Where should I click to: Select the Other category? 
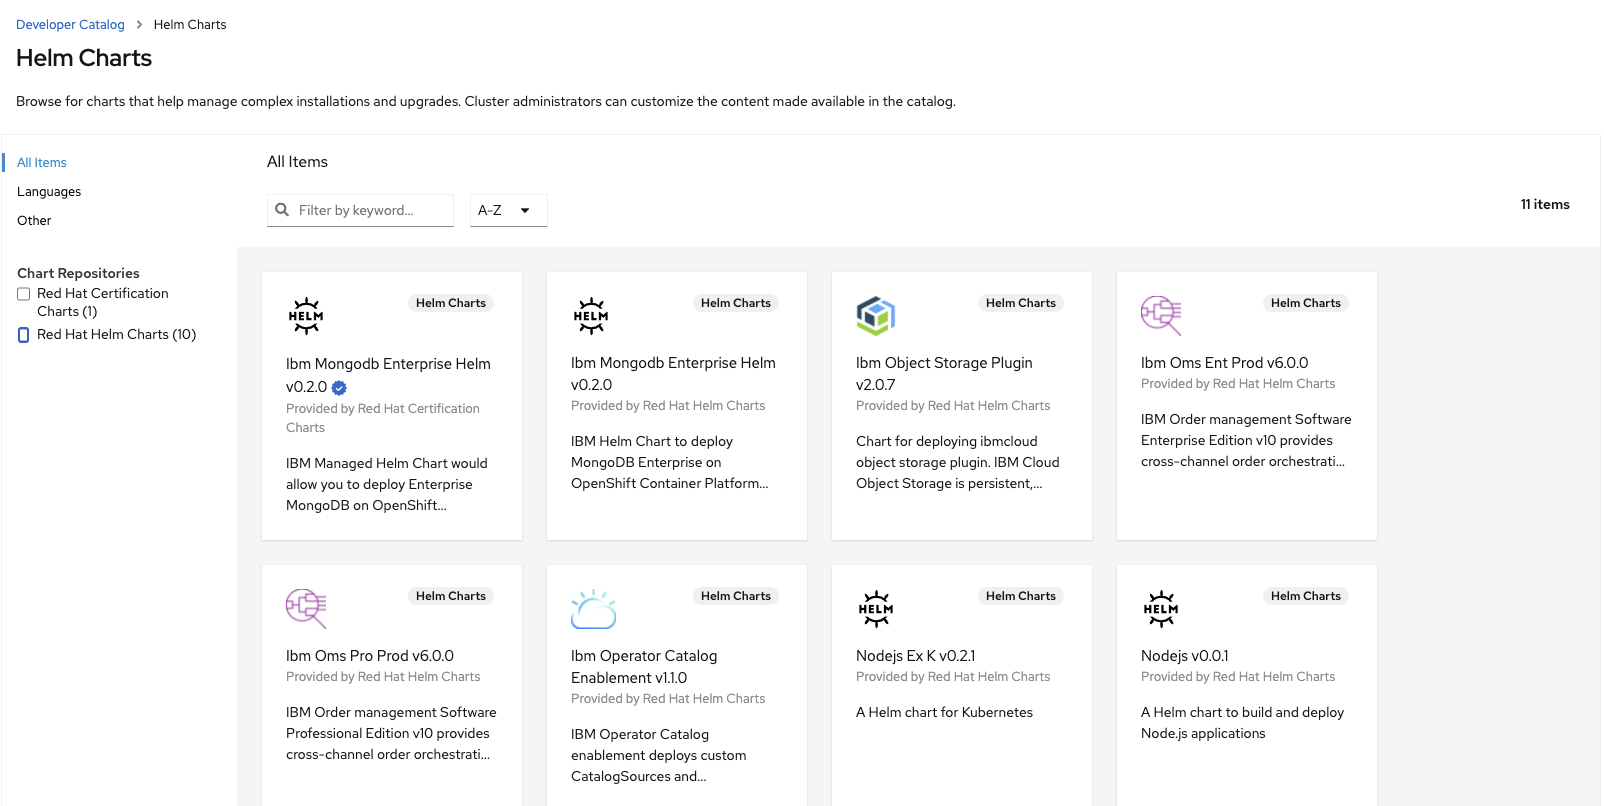pos(34,221)
